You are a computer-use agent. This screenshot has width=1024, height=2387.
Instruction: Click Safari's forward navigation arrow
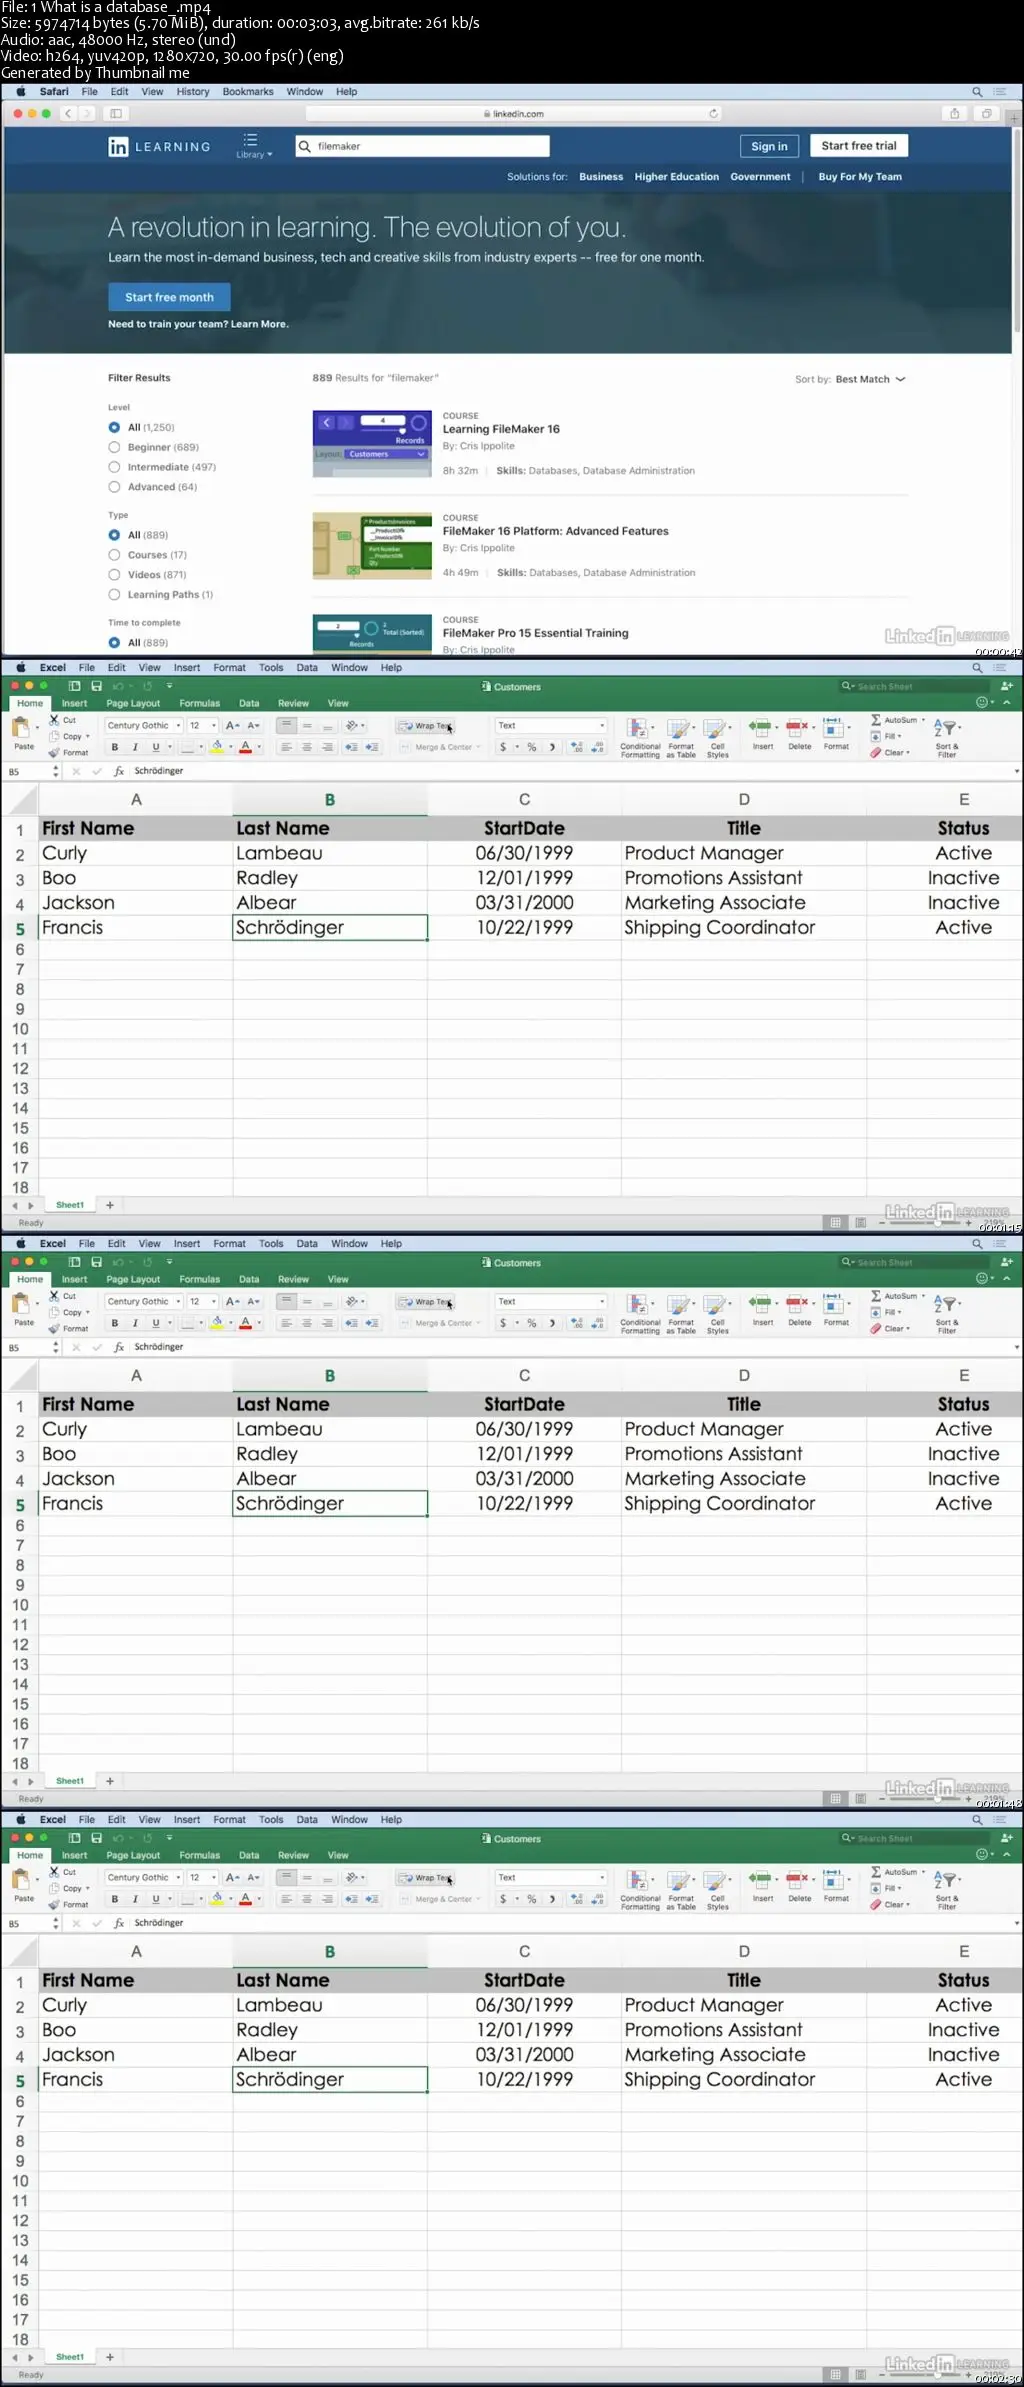(88, 114)
